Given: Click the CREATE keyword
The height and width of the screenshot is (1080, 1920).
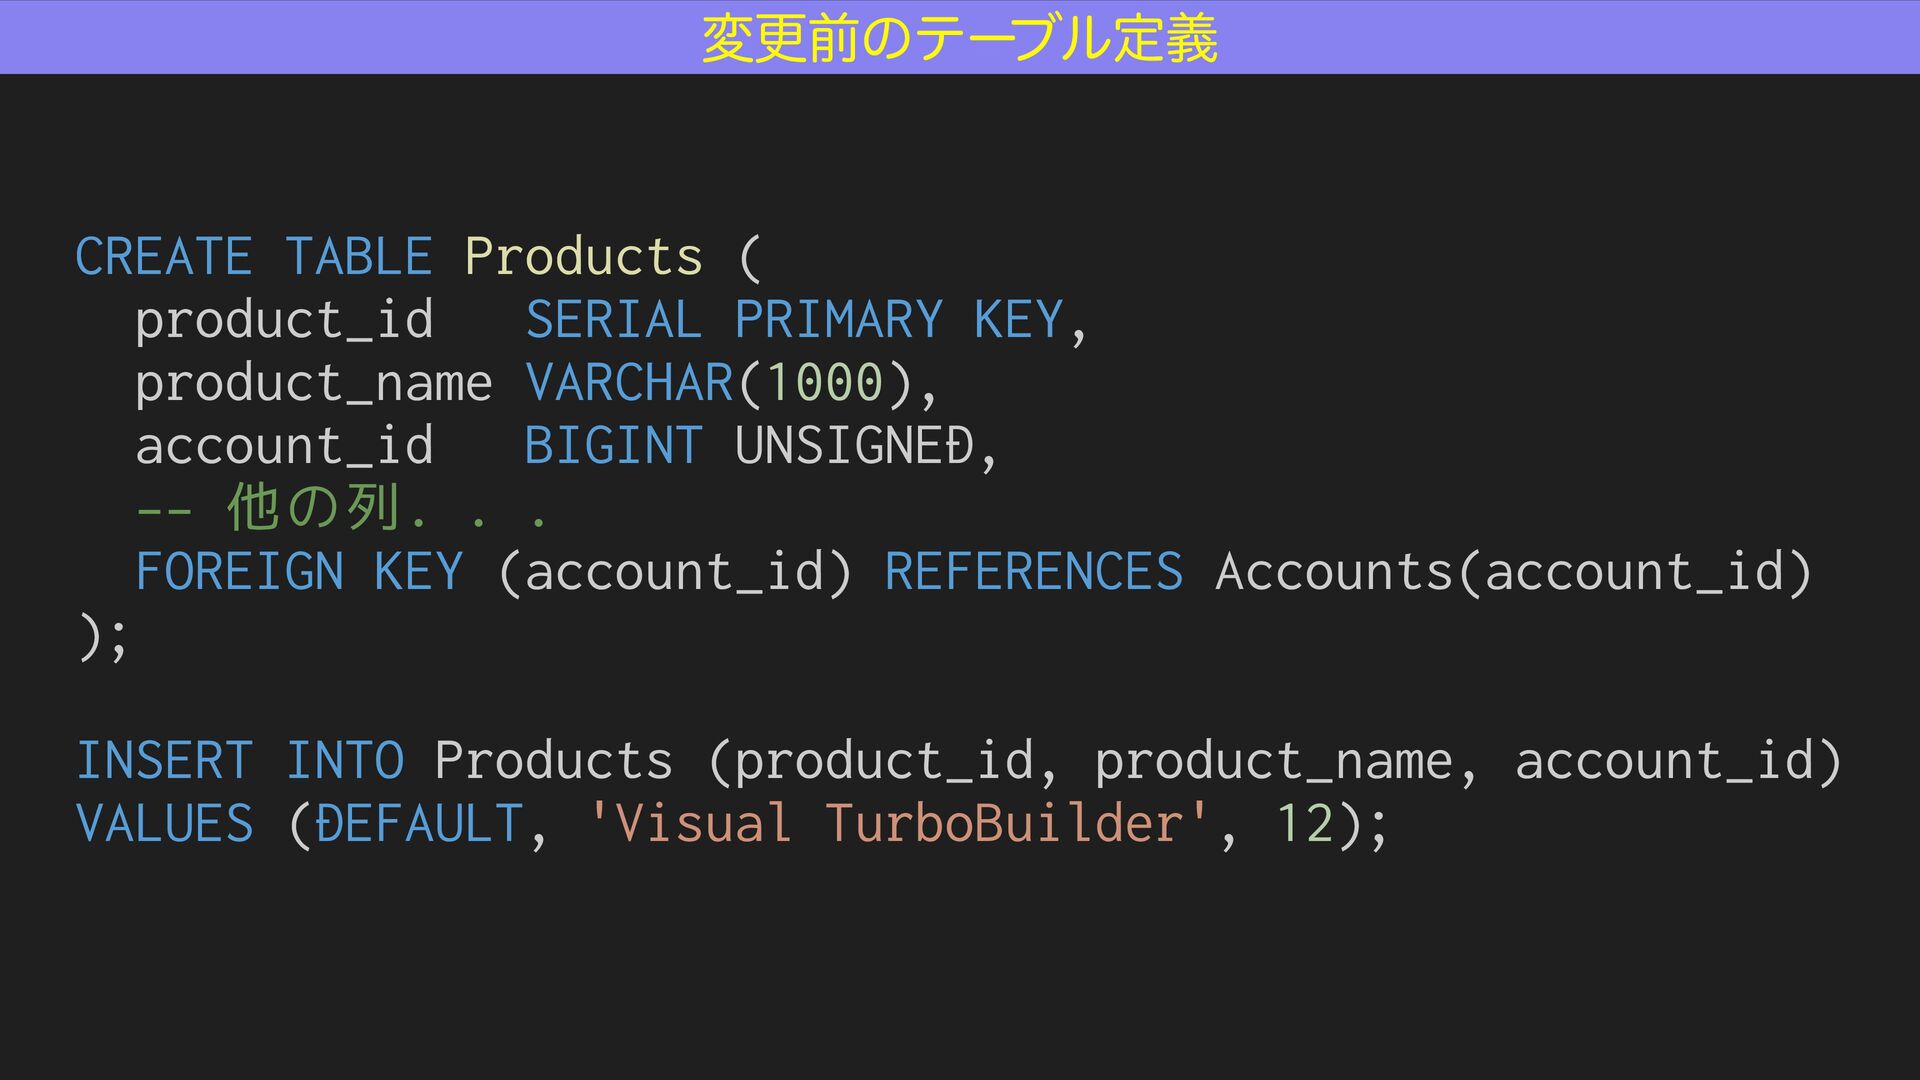Looking at the screenshot, I should click(164, 257).
